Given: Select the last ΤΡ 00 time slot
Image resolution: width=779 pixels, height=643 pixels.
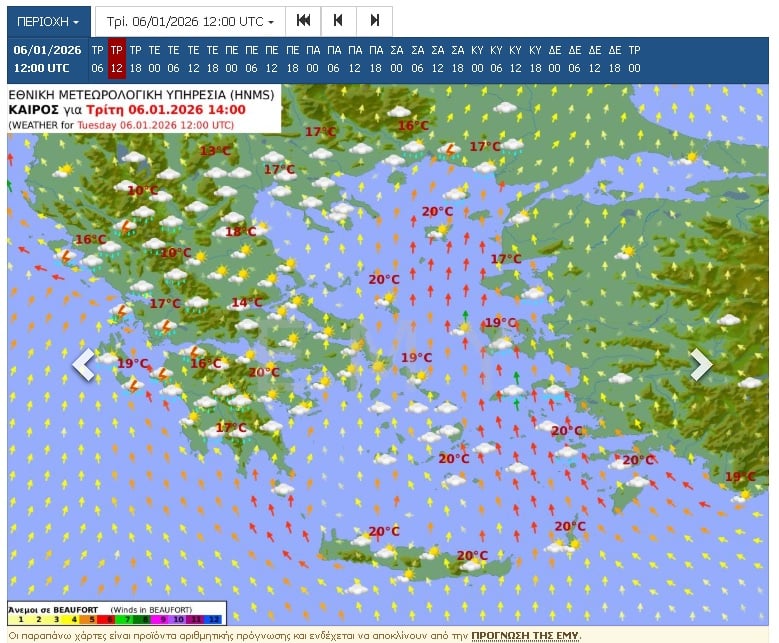Looking at the screenshot, I should click(x=634, y=59).
